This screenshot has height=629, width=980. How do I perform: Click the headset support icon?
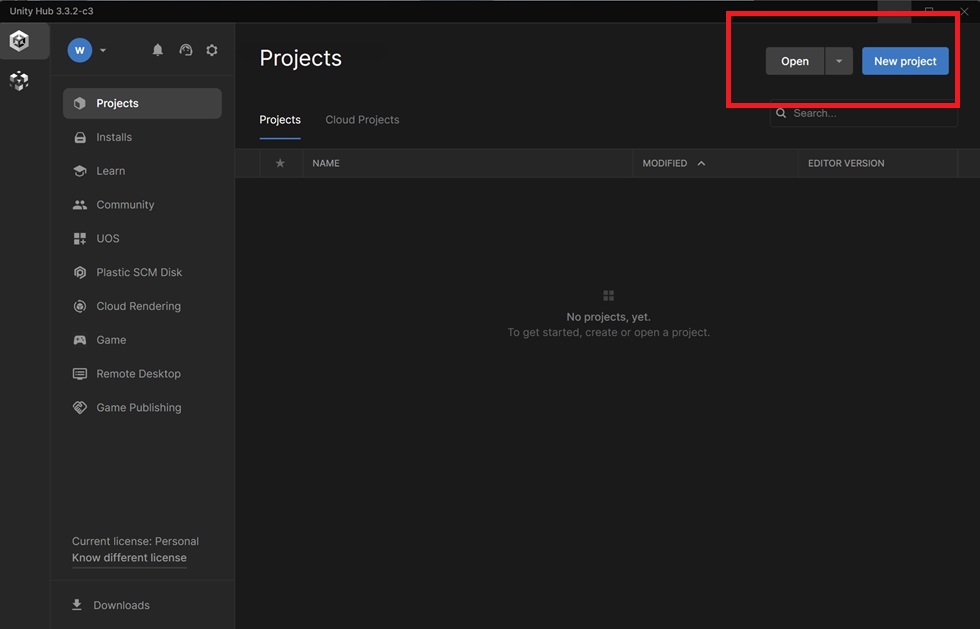click(x=186, y=50)
